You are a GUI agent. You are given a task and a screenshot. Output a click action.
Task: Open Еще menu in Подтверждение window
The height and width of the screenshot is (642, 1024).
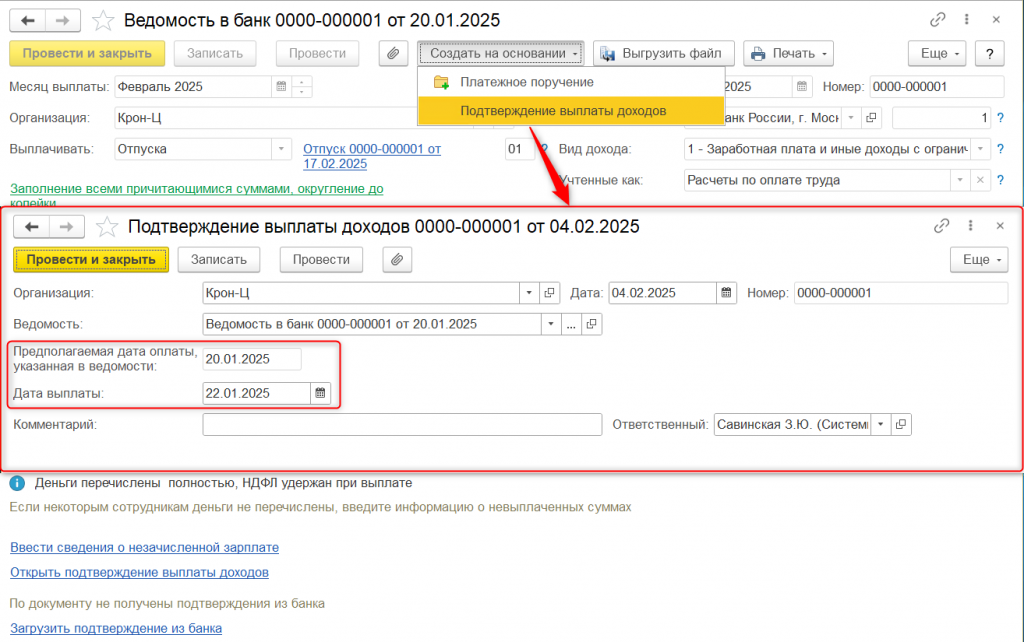pyautogui.click(x=979, y=259)
